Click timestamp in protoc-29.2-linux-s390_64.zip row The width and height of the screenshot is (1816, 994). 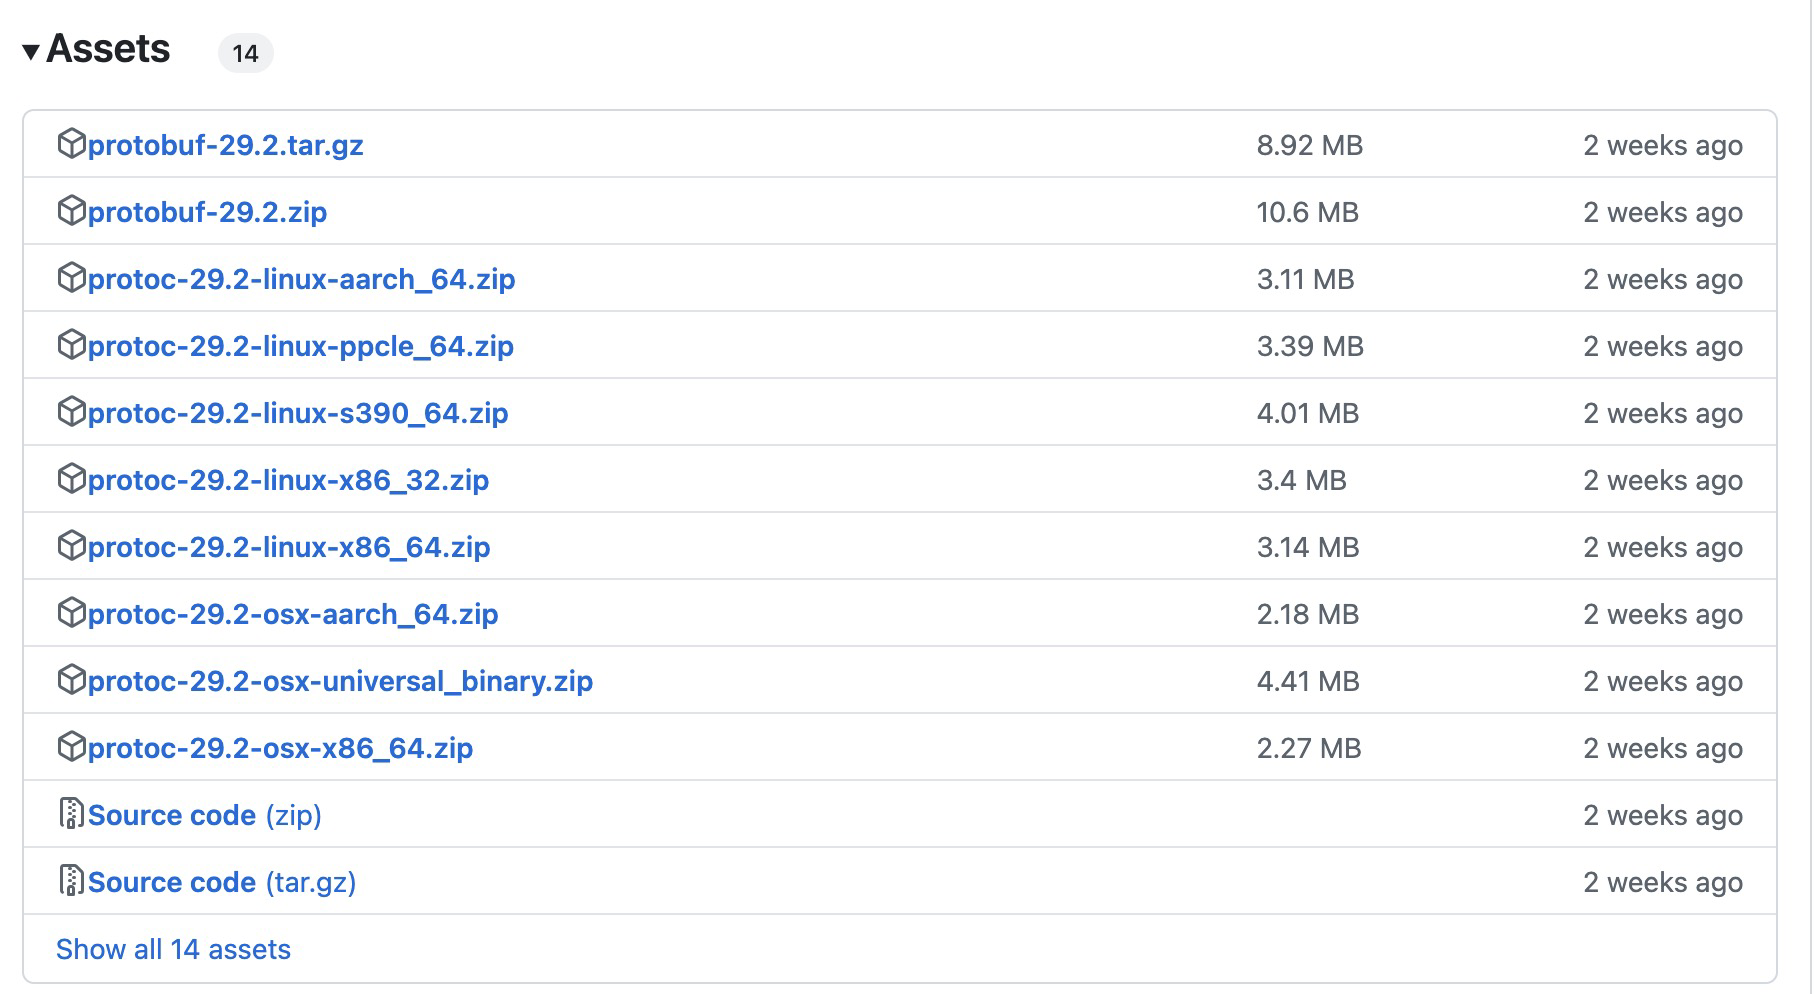1663,414
